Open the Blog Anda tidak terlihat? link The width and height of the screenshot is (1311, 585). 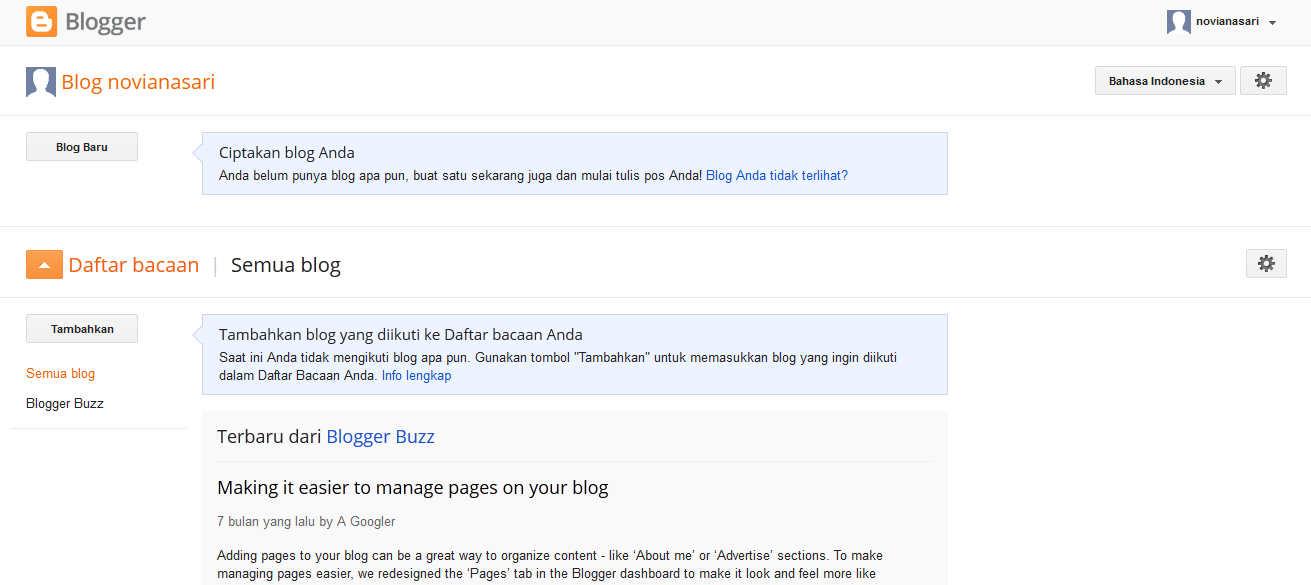click(x=777, y=175)
